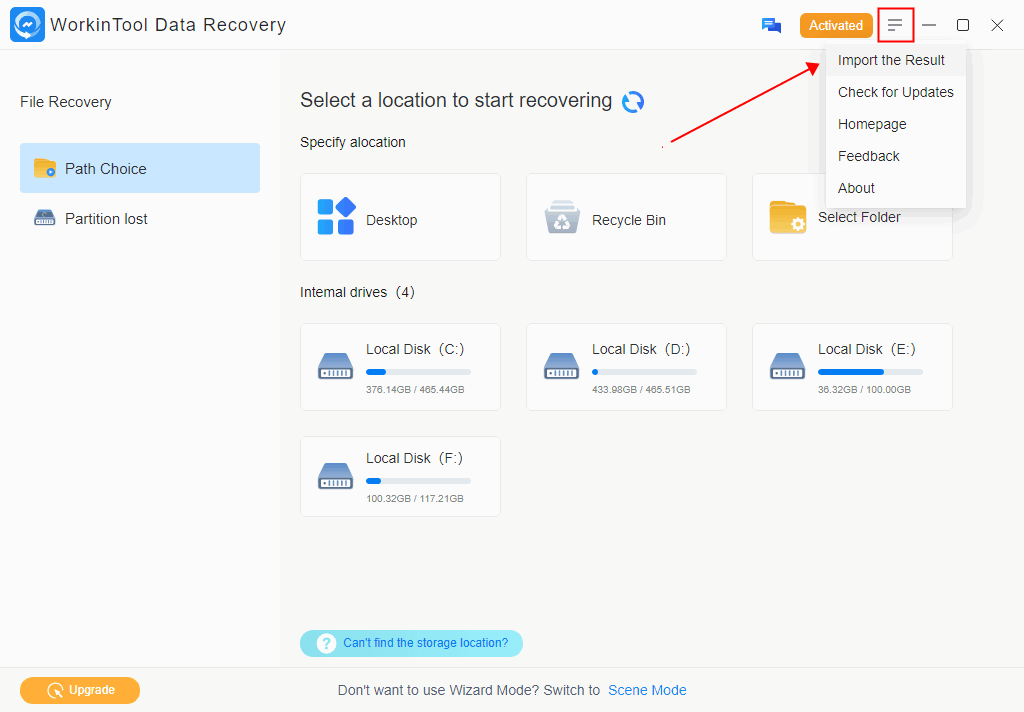Screen dimensions: 1024x712
Task: Open the chat support icon
Action: pyautogui.click(x=771, y=26)
